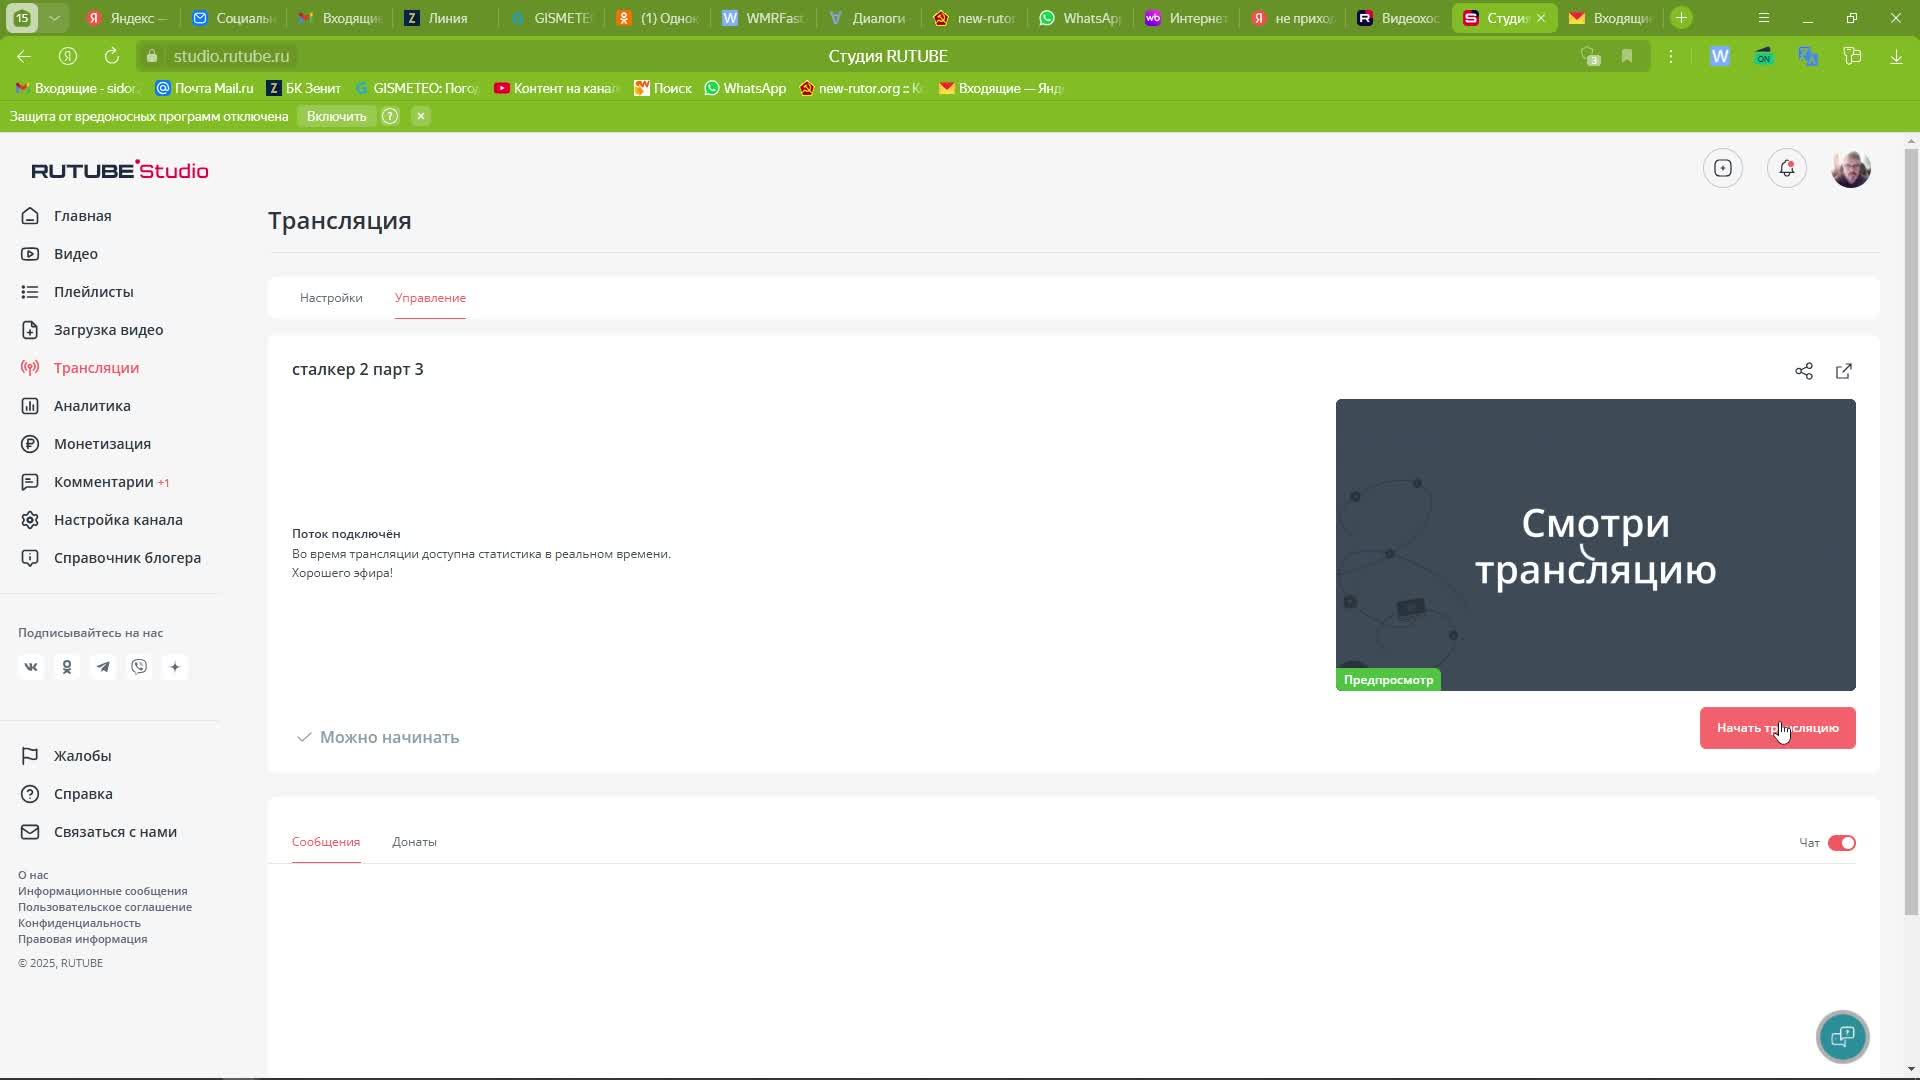Click Начать трансляцию button
The height and width of the screenshot is (1080, 1920).
(x=1777, y=728)
